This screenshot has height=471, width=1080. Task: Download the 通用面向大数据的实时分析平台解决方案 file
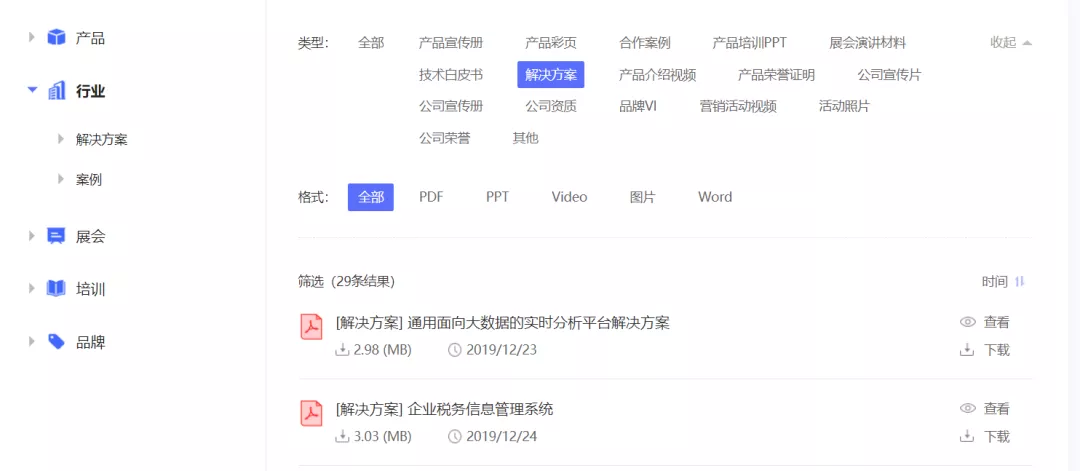click(x=985, y=350)
